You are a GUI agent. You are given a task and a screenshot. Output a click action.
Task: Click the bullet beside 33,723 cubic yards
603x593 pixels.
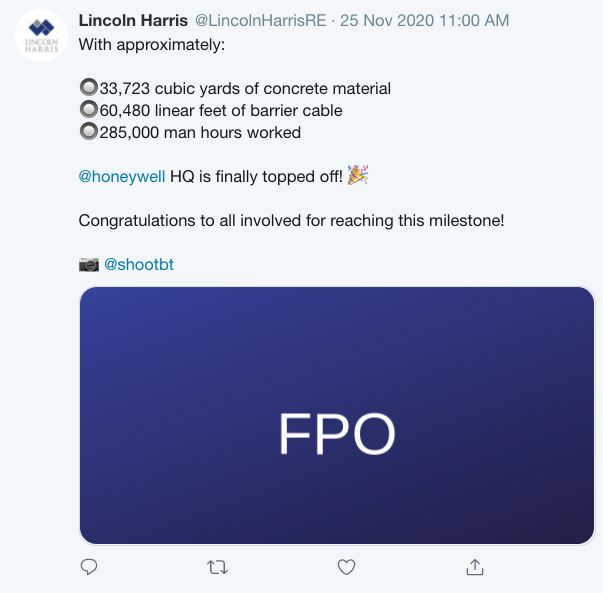pos(88,89)
